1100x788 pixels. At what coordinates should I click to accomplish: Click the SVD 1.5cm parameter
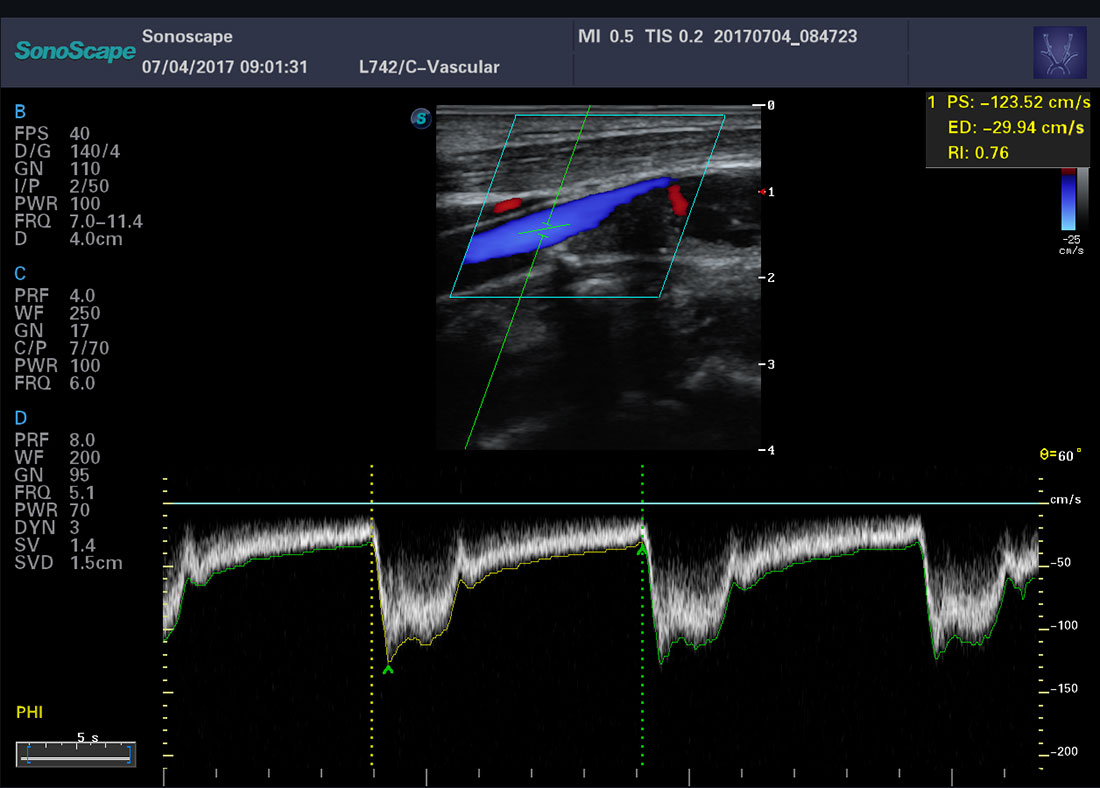click(x=69, y=563)
